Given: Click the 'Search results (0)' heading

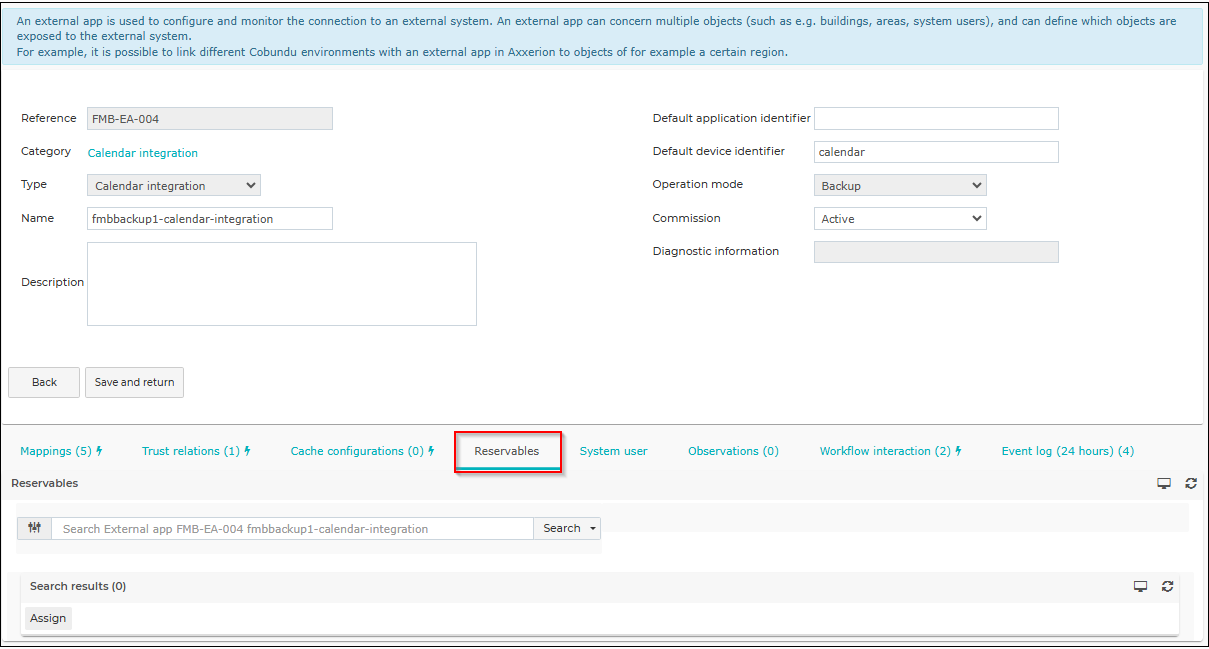Looking at the screenshot, I should [78, 586].
